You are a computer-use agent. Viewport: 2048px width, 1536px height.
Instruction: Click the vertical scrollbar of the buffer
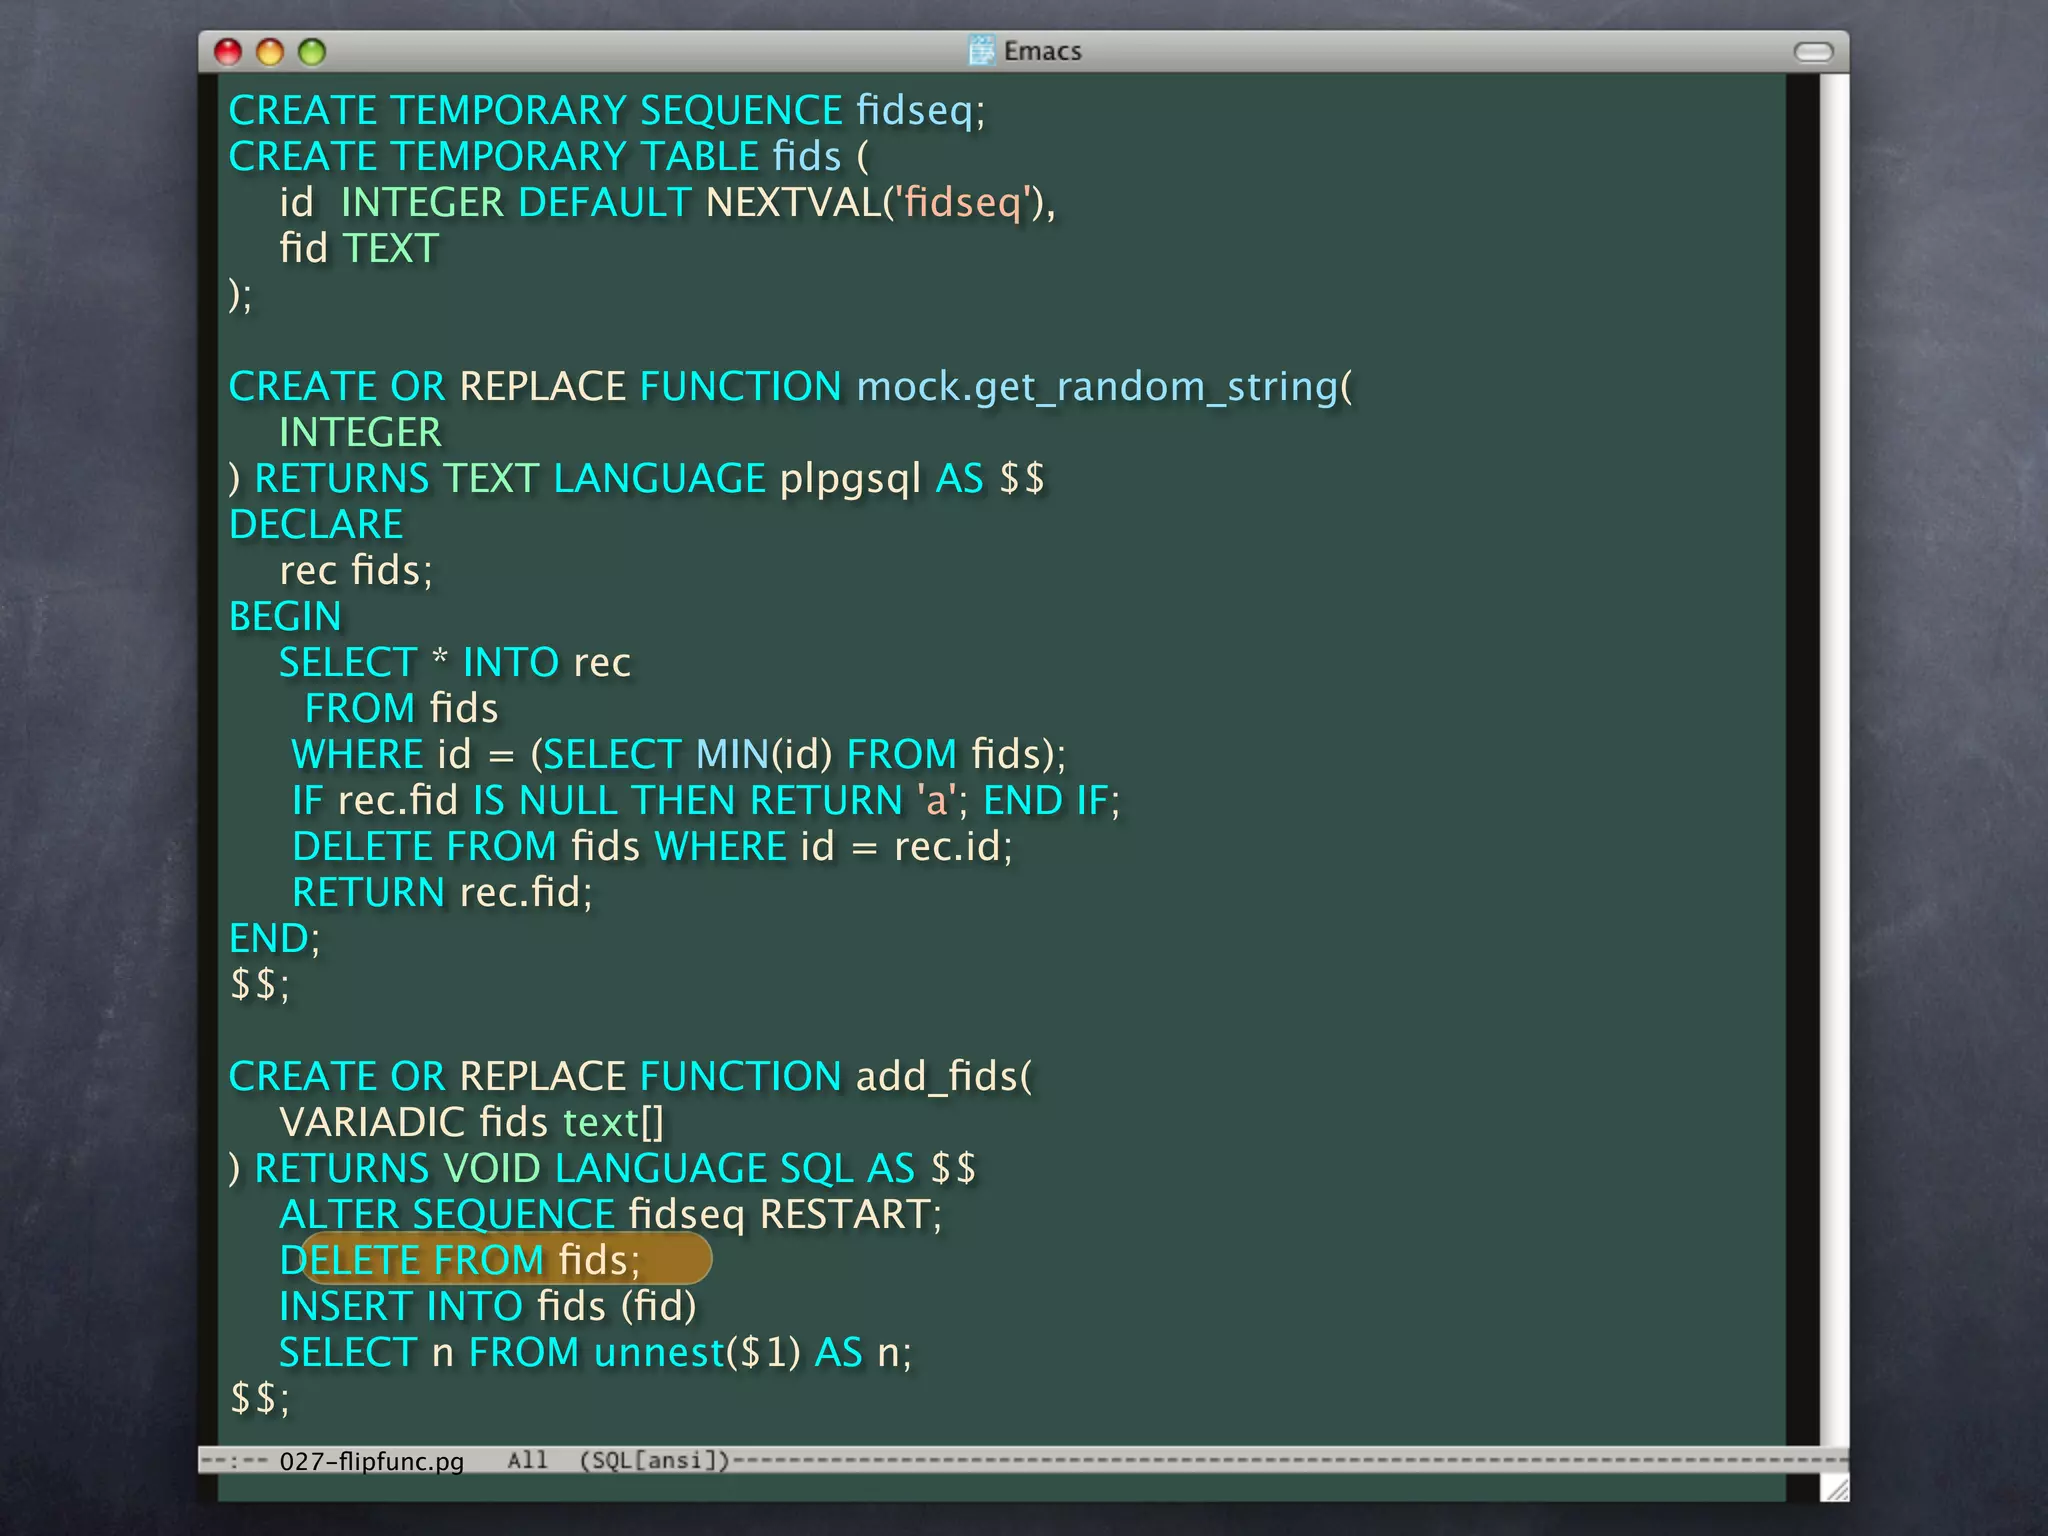(1834, 760)
